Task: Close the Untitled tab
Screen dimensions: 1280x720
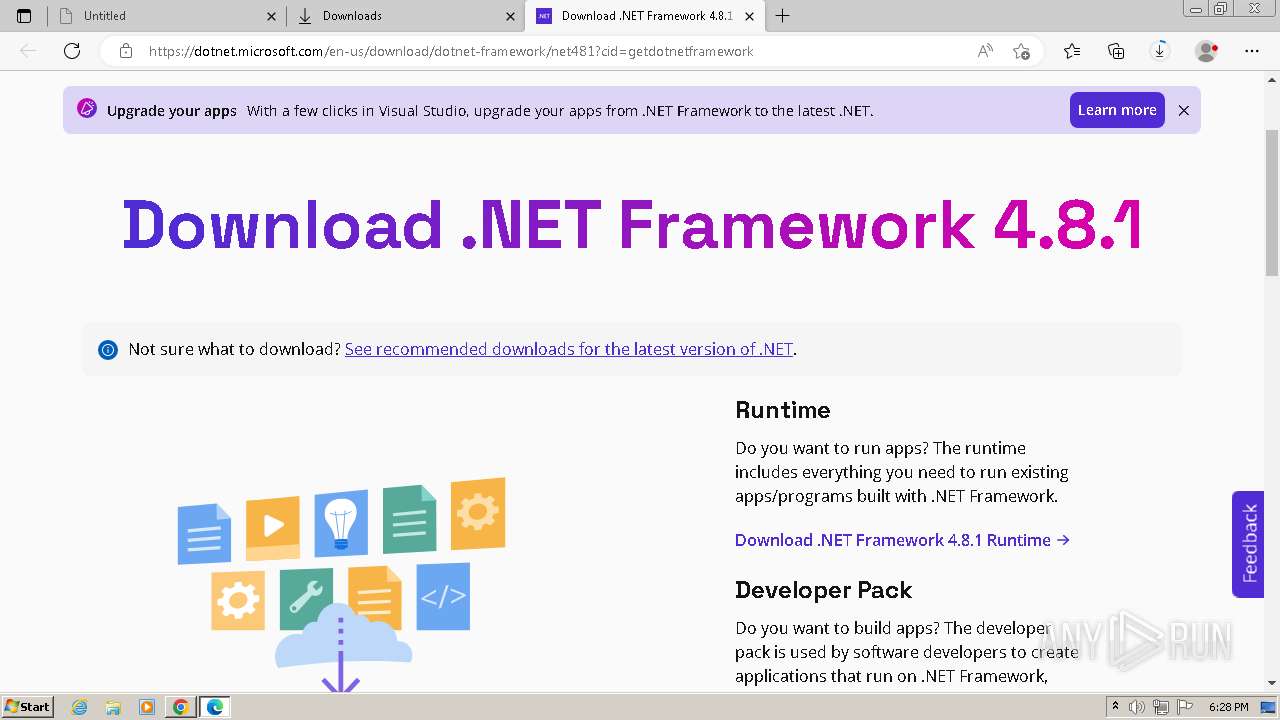Action: tap(271, 16)
